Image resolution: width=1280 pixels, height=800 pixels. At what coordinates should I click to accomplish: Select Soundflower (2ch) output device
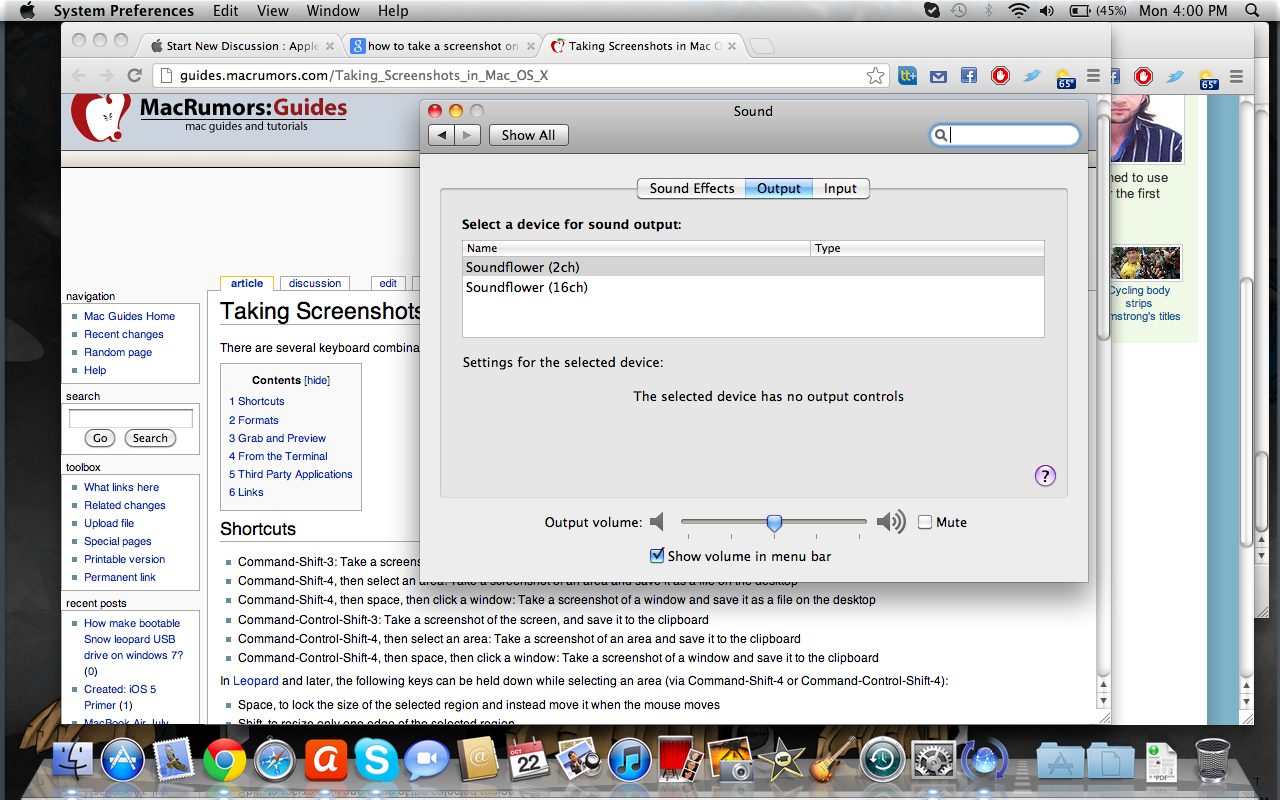[753, 267]
